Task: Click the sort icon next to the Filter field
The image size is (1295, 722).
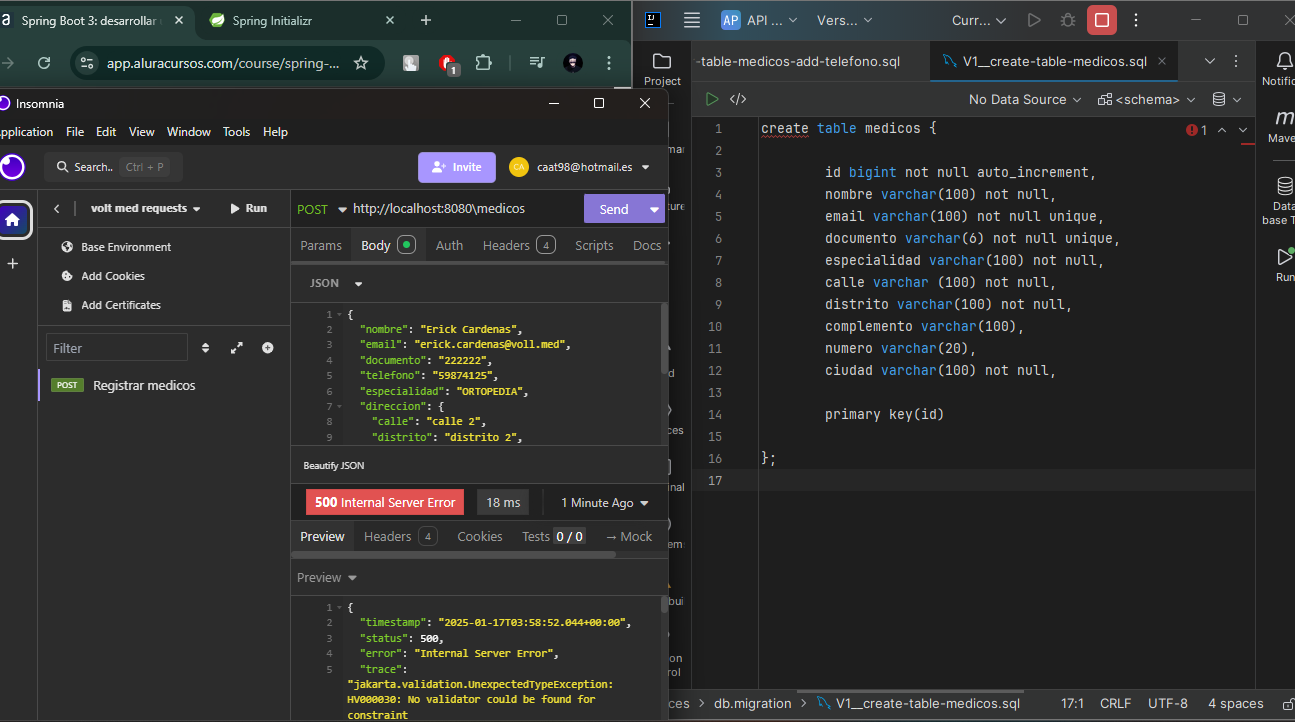Action: coord(206,348)
